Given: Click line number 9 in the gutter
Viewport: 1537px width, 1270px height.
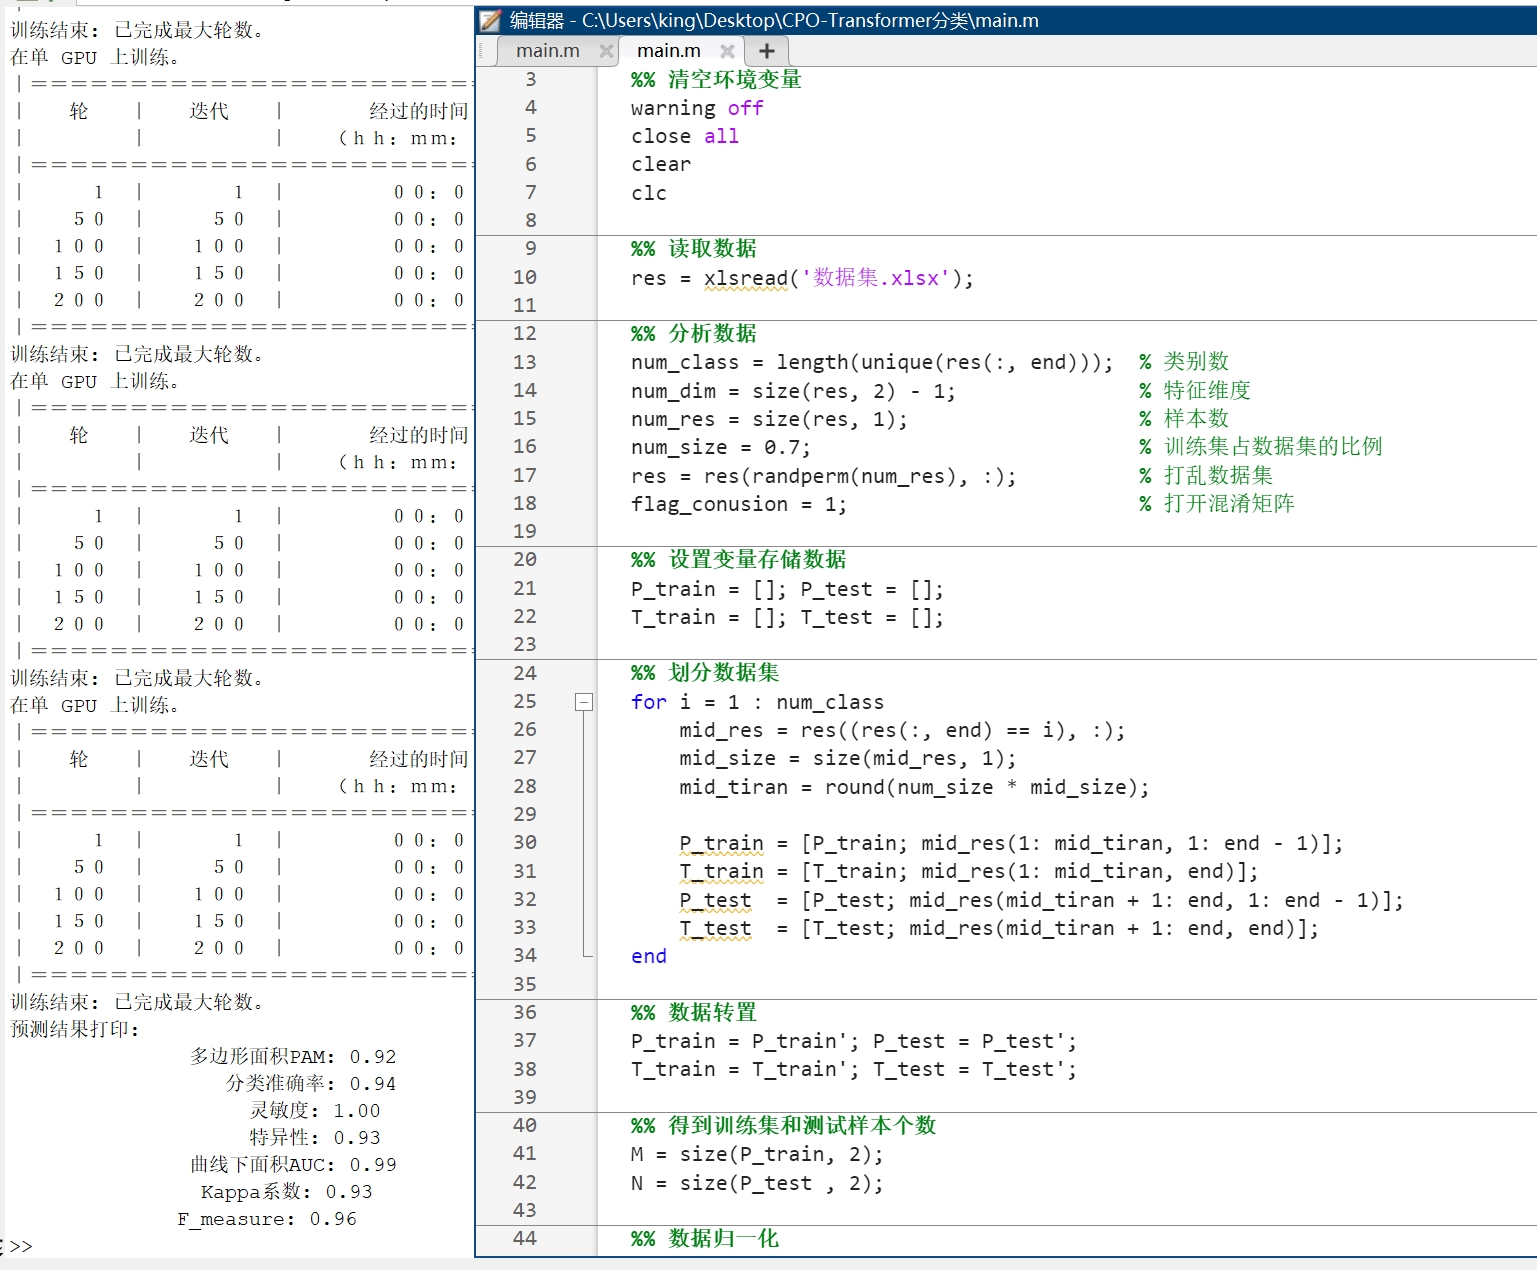Looking at the screenshot, I should [x=530, y=248].
